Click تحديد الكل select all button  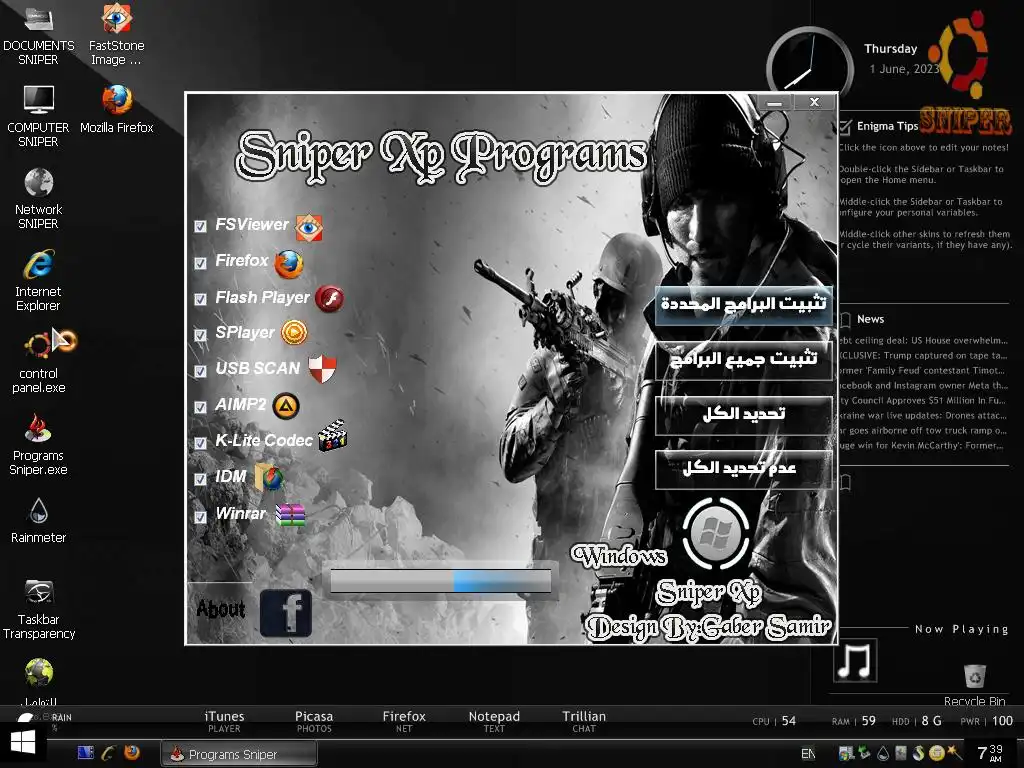[x=744, y=415]
